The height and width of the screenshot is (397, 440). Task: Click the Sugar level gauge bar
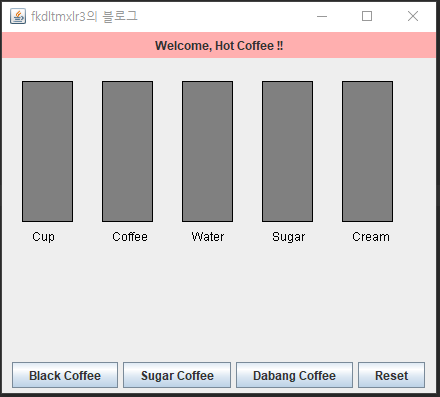coord(287,151)
